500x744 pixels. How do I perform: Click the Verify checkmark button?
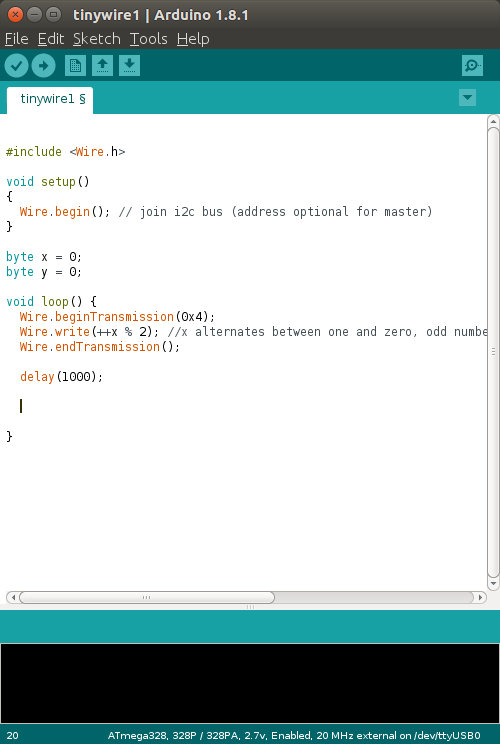(x=16, y=65)
